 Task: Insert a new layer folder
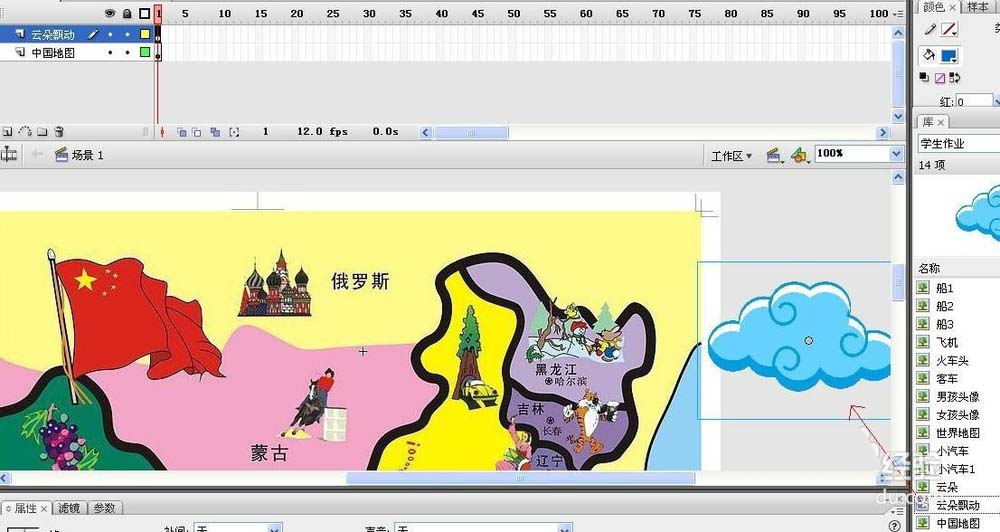click(42, 132)
